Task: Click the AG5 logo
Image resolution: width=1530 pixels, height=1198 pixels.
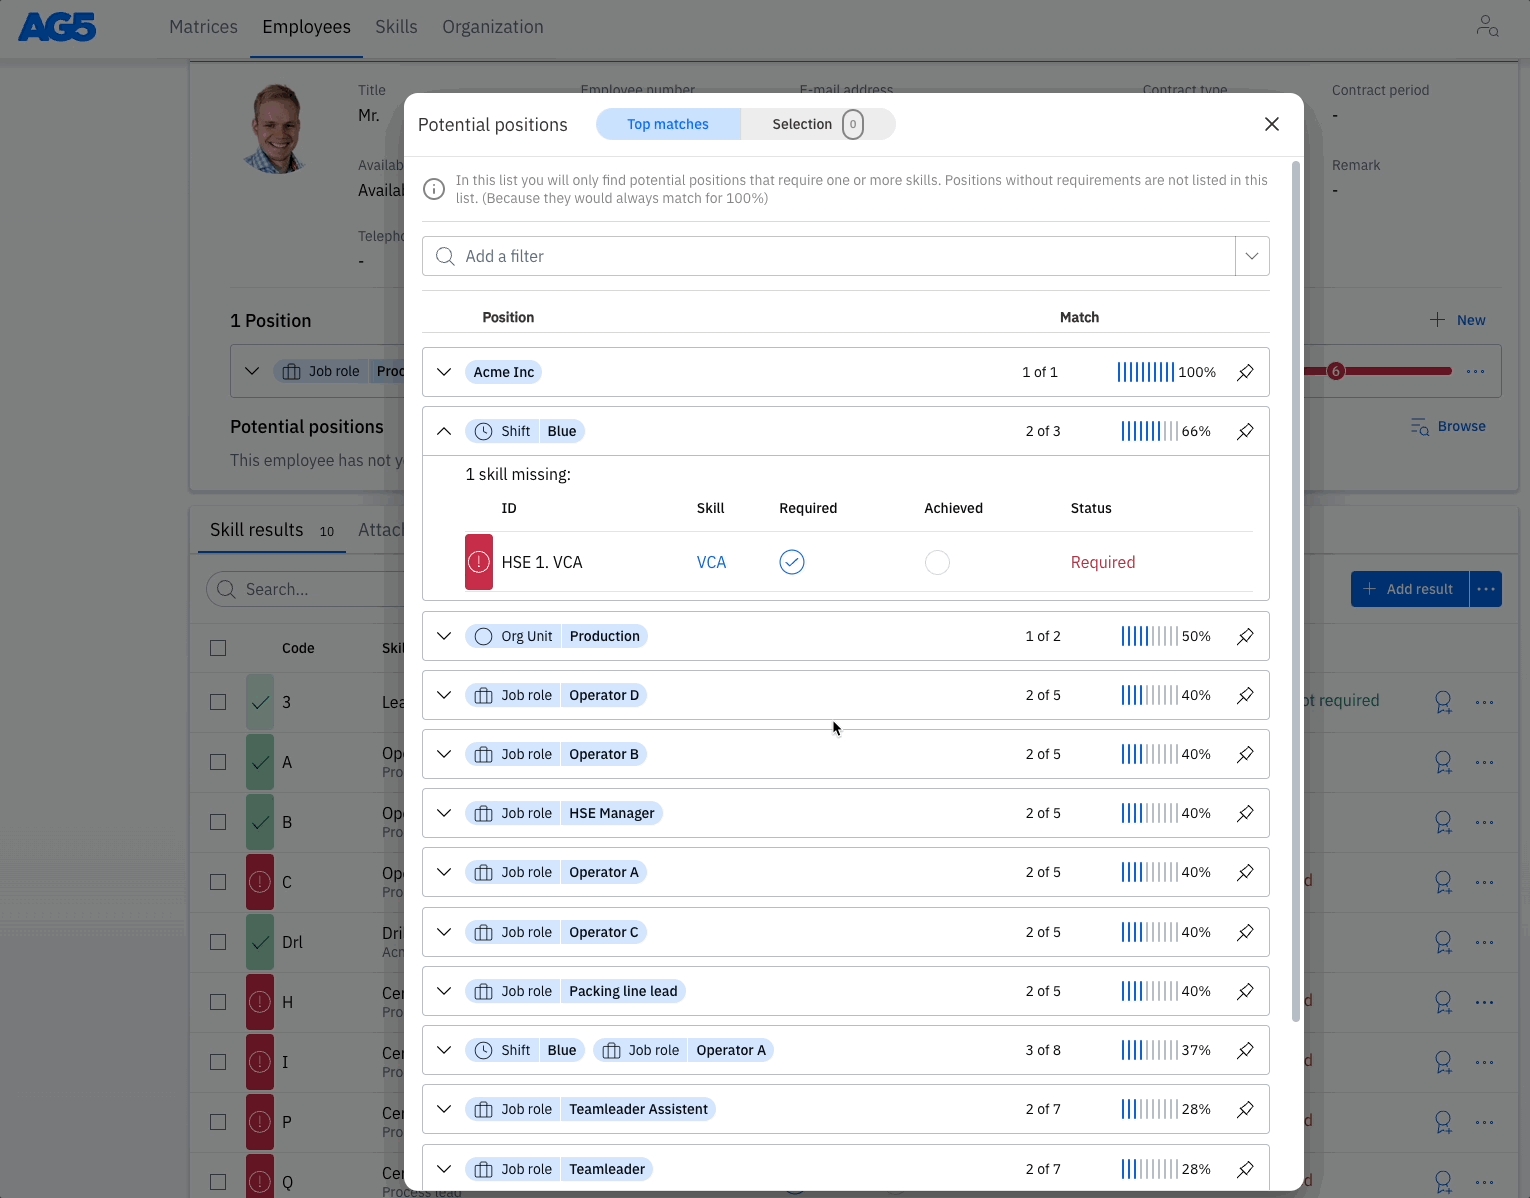Action: coord(57,27)
